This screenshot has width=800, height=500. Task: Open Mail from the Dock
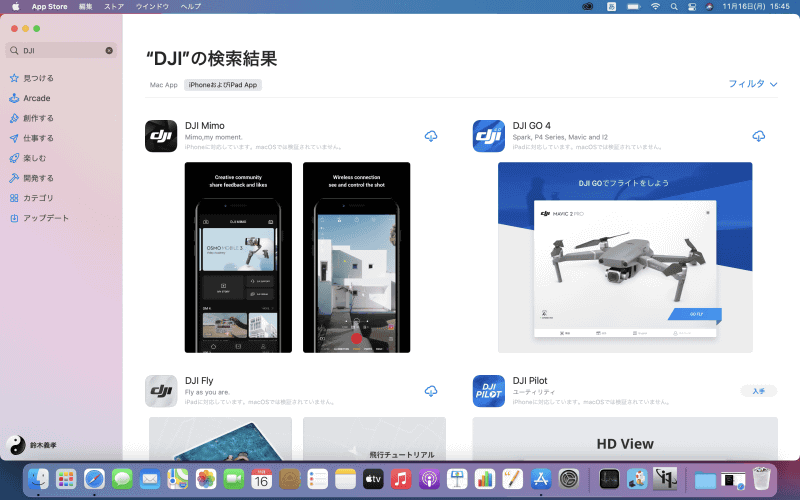pos(150,479)
